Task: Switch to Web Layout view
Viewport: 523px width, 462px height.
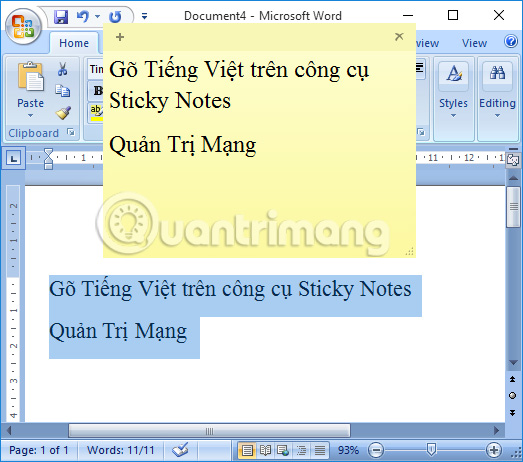Action: 283,451
